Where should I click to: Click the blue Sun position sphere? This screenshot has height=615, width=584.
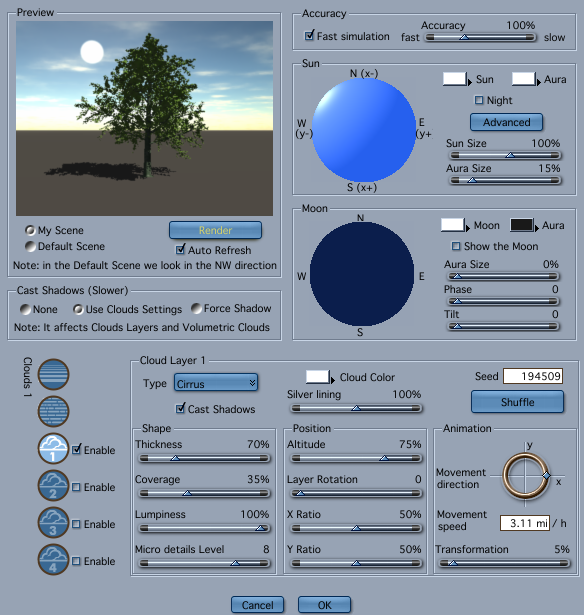tap(364, 130)
